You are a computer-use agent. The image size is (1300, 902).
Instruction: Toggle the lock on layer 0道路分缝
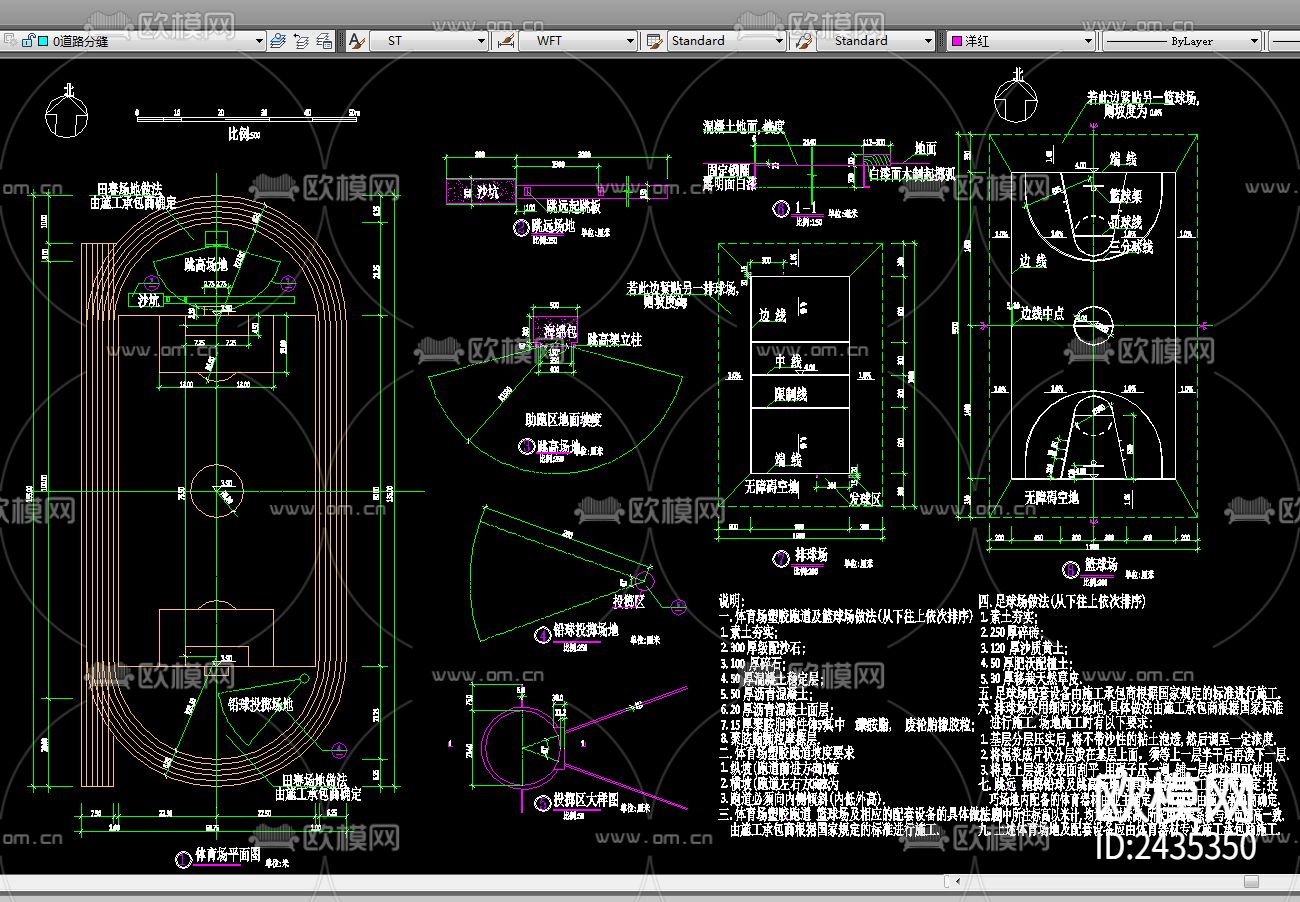coord(27,41)
